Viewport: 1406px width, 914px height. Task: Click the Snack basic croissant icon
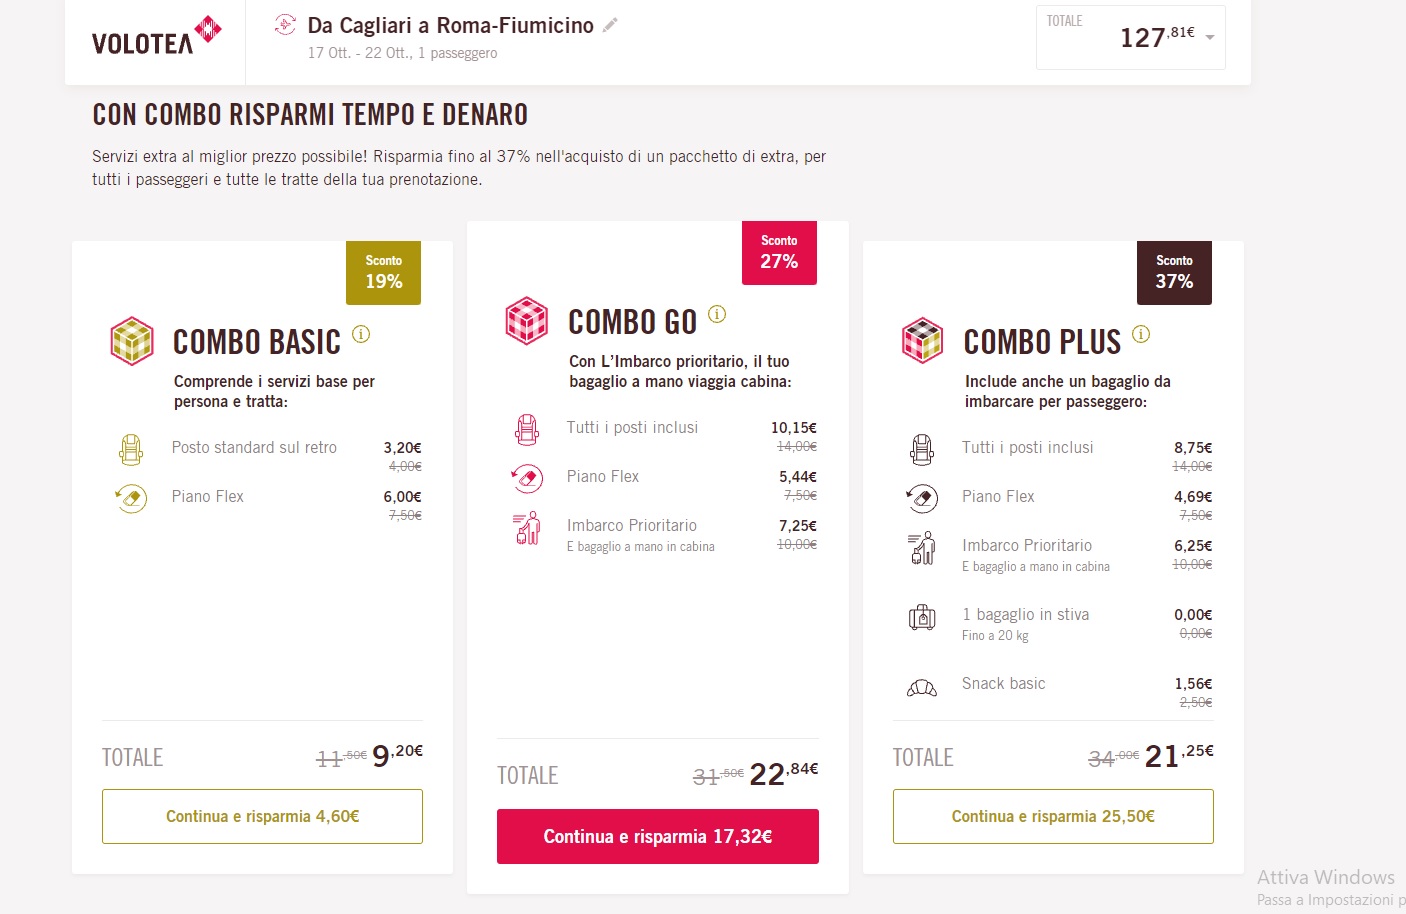click(921, 688)
